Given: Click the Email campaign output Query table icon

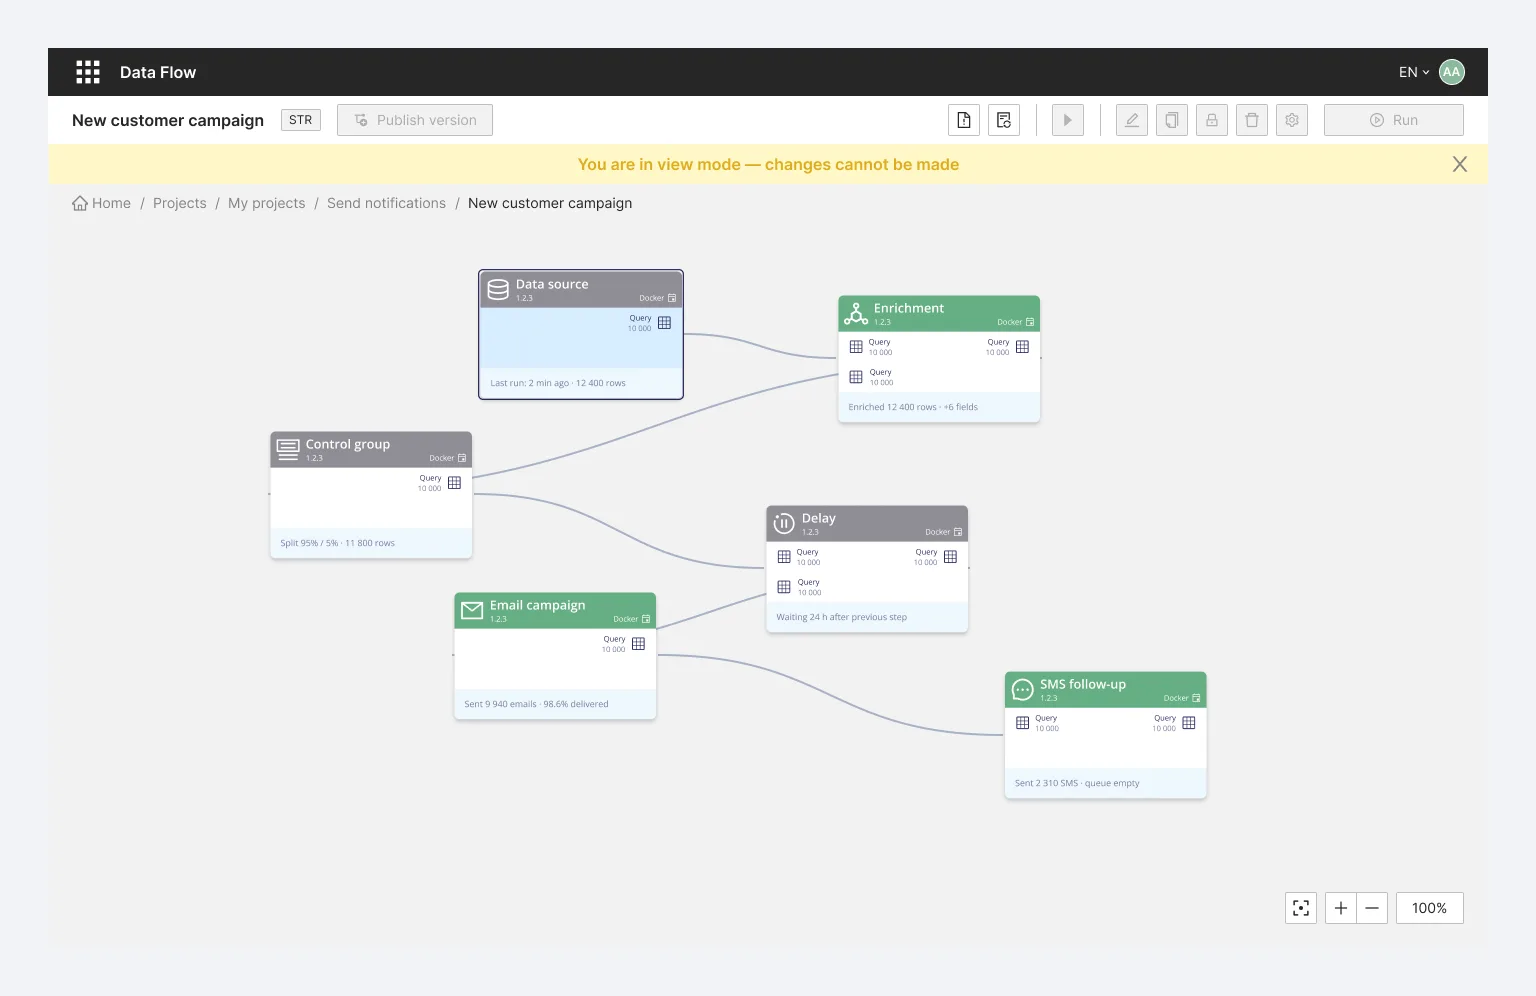Looking at the screenshot, I should (x=639, y=644).
